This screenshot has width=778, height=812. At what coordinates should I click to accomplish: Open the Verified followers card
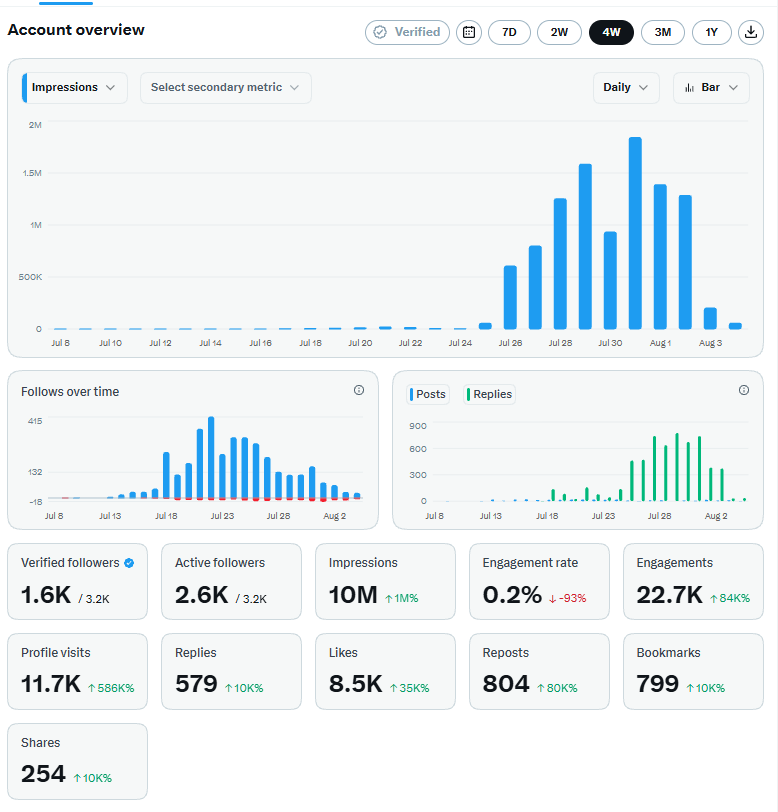click(77, 581)
